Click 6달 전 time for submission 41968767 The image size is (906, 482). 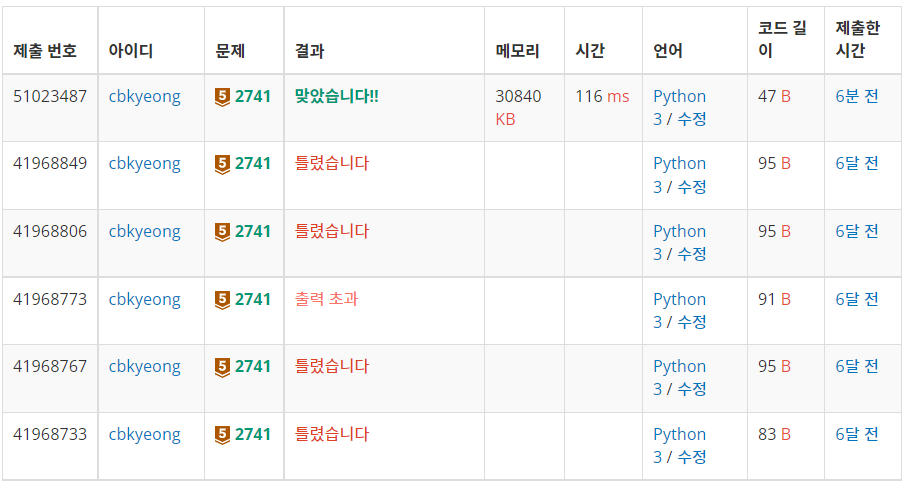(x=857, y=367)
